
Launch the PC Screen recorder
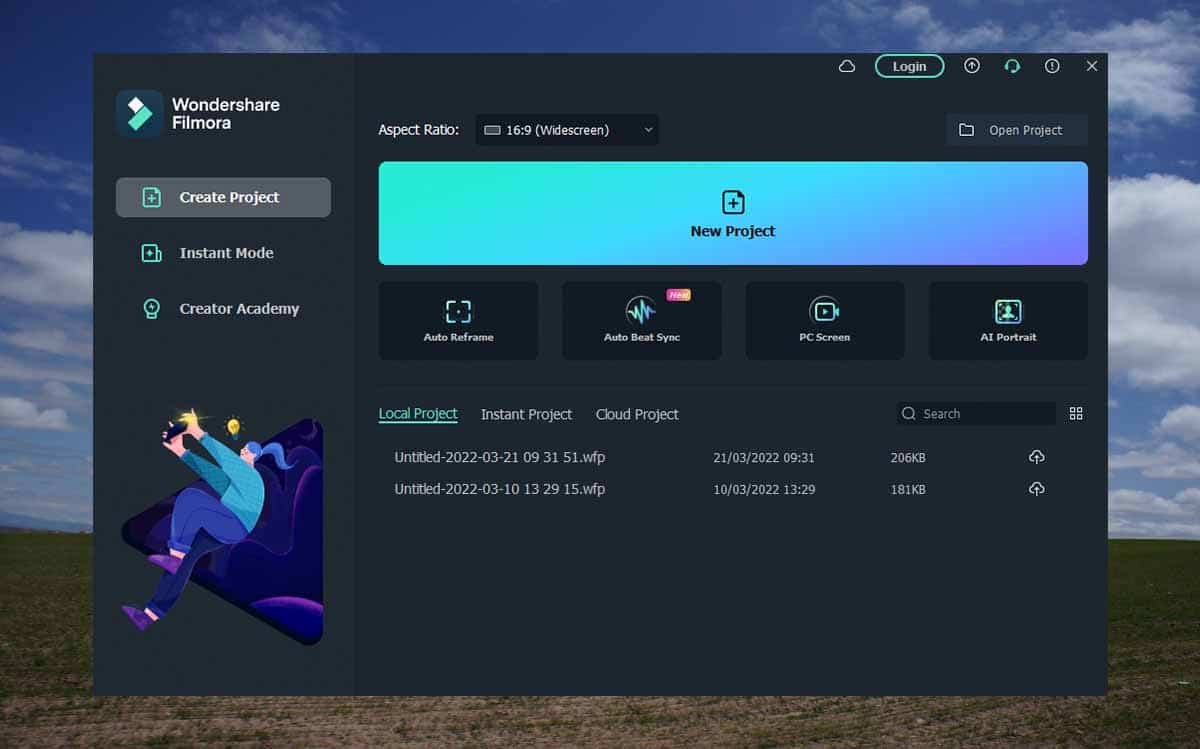coord(824,320)
